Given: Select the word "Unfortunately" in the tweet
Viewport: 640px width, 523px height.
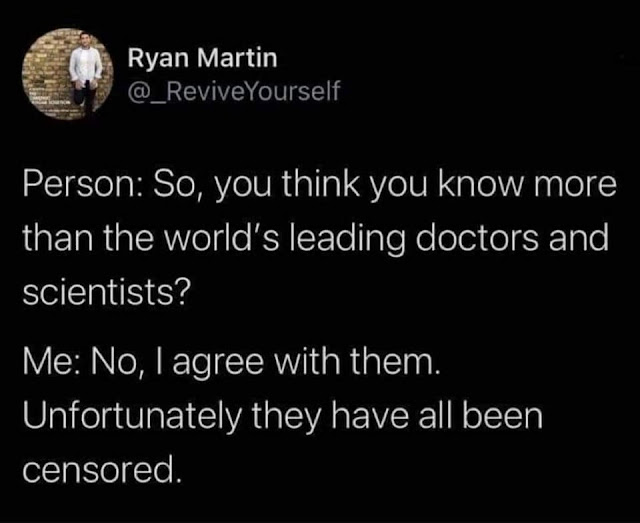Looking at the screenshot, I should click(x=132, y=418).
